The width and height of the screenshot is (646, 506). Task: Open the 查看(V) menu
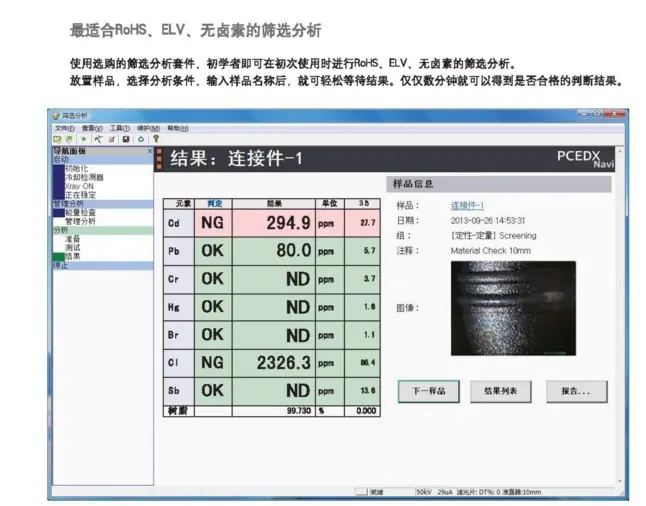point(92,129)
